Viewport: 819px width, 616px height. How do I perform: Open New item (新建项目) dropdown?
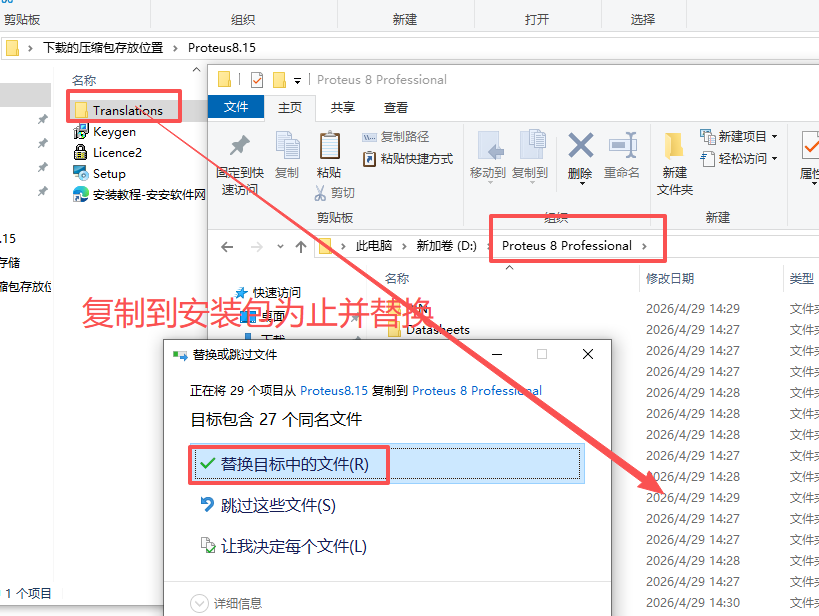[739, 137]
